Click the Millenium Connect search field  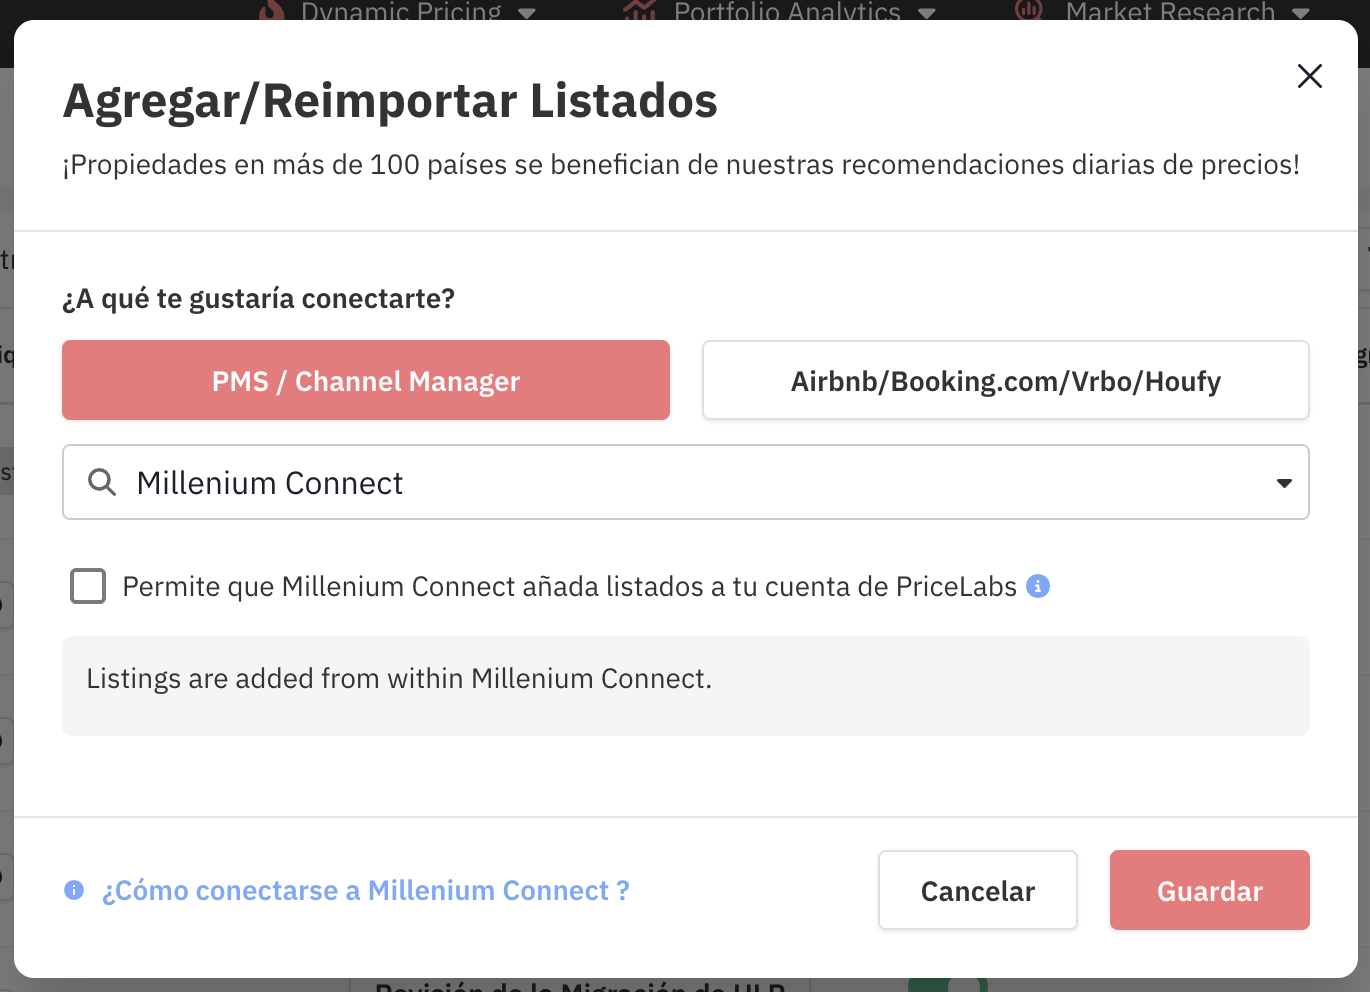point(680,483)
